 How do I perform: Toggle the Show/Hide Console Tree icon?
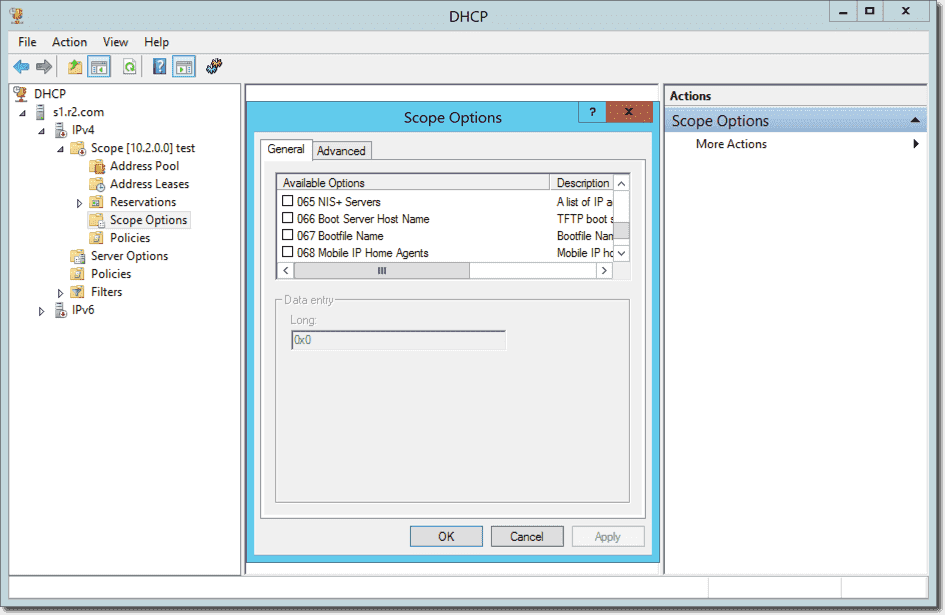(x=97, y=66)
